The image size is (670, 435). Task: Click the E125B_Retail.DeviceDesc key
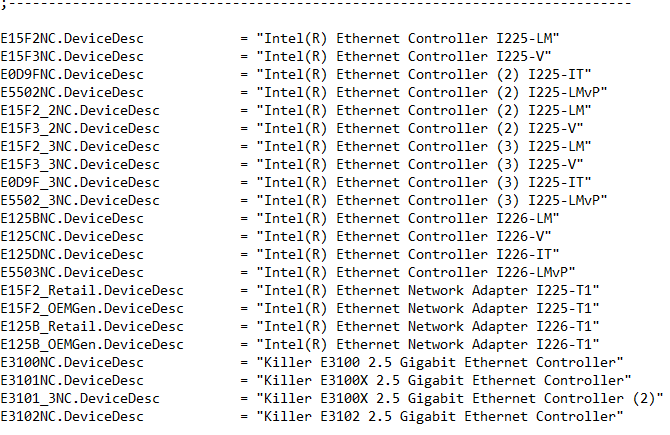coord(92,326)
